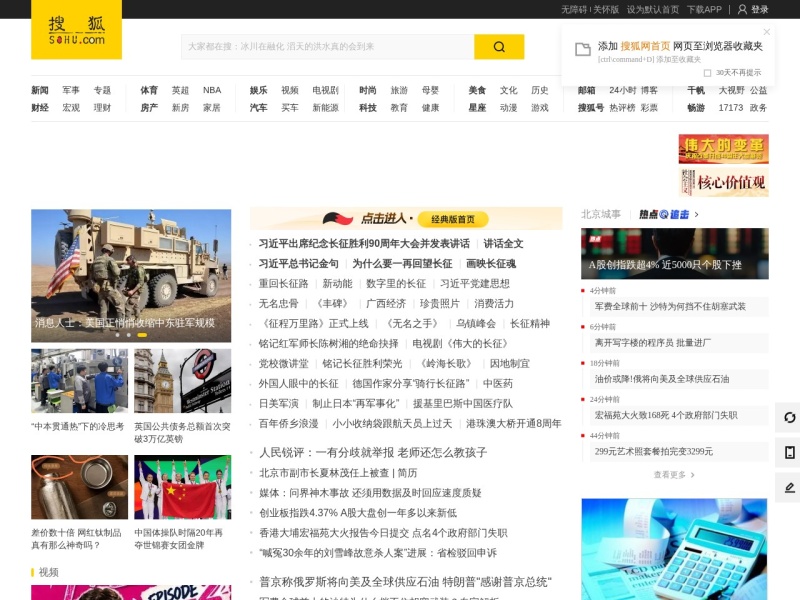
Task: Open the 经典版首页 button
Action: (x=453, y=219)
